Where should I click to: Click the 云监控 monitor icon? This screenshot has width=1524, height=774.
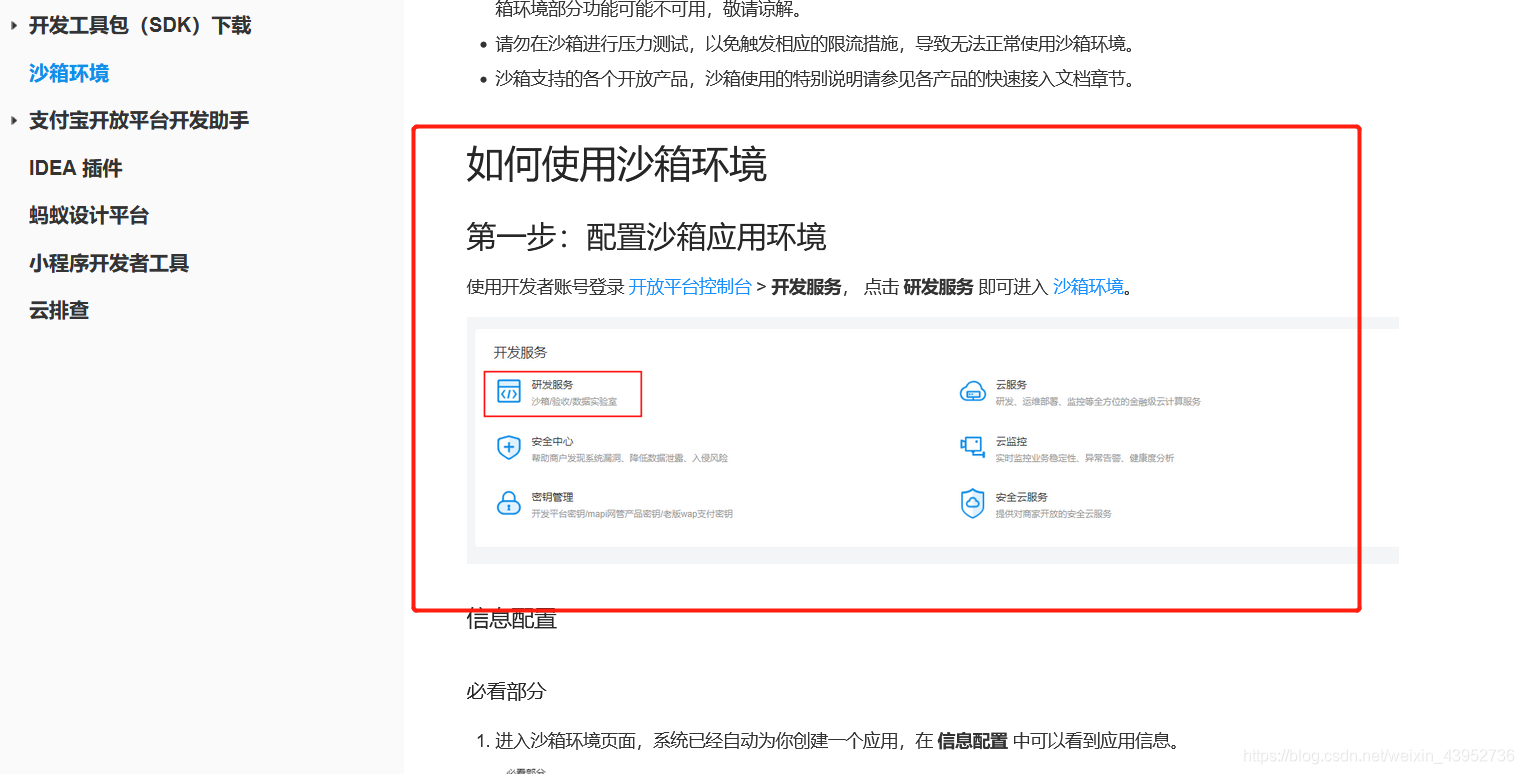tap(973, 447)
